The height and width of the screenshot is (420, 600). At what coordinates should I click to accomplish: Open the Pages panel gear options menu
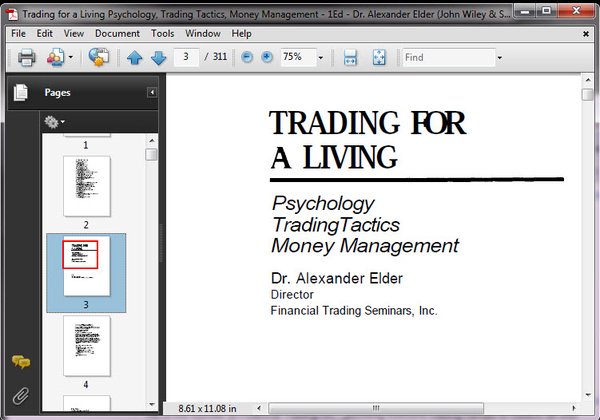pos(54,122)
